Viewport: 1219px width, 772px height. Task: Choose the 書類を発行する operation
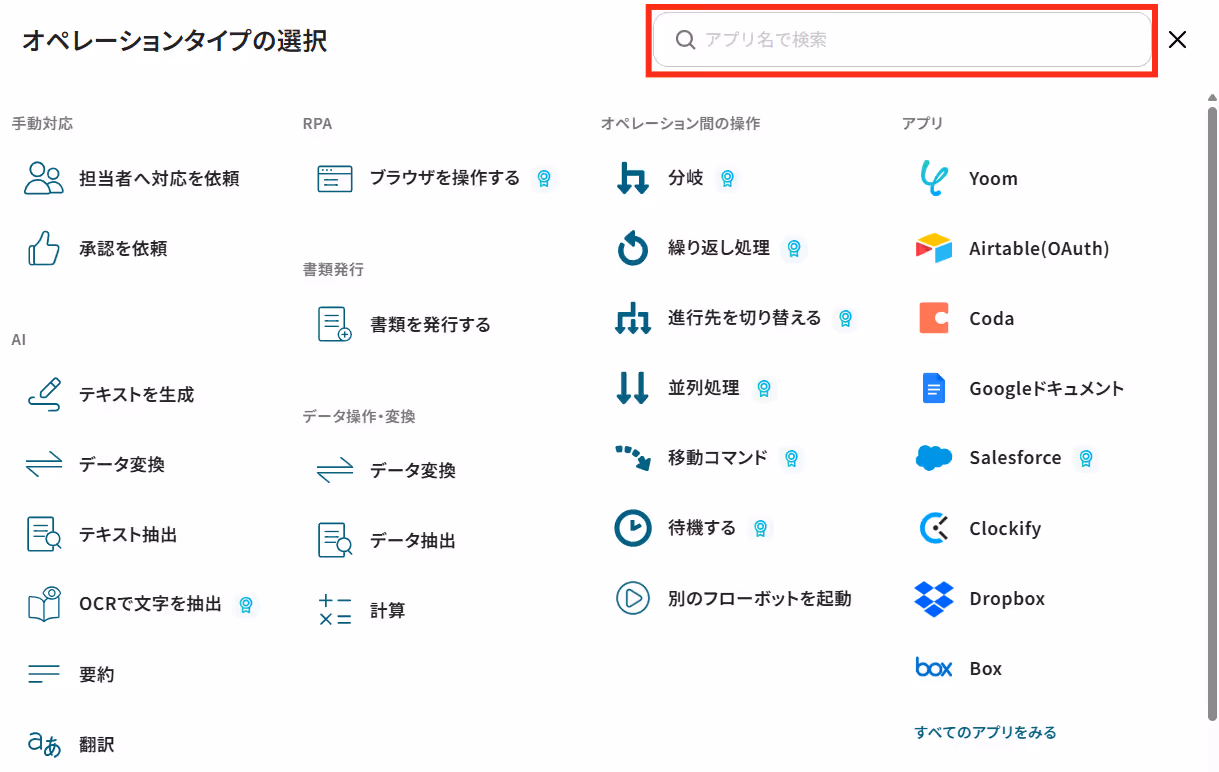tap(430, 325)
